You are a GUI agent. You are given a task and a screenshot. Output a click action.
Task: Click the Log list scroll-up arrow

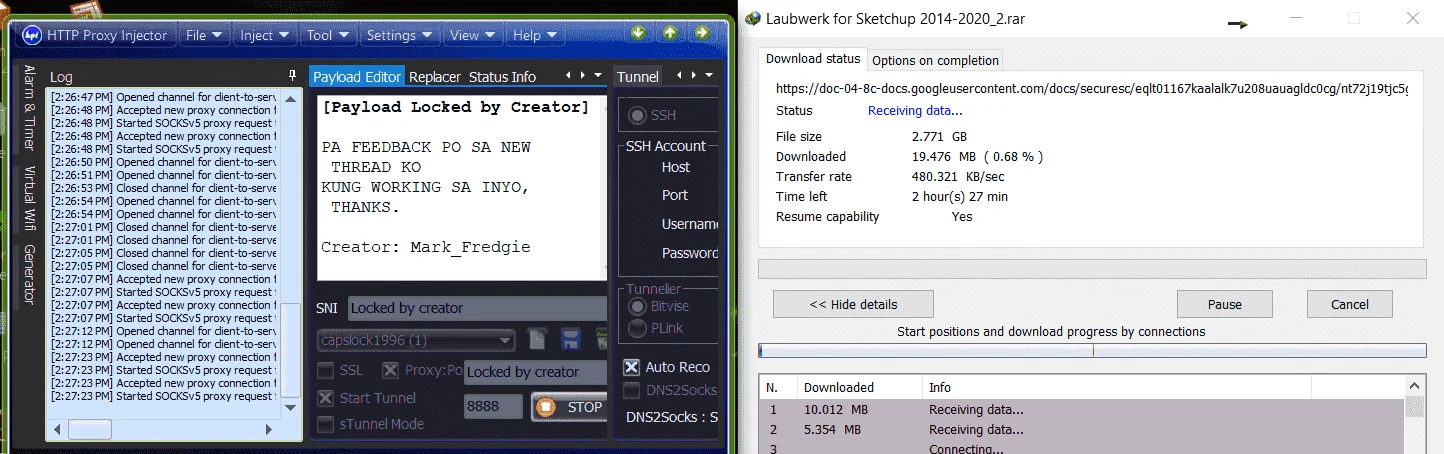[x=291, y=97]
